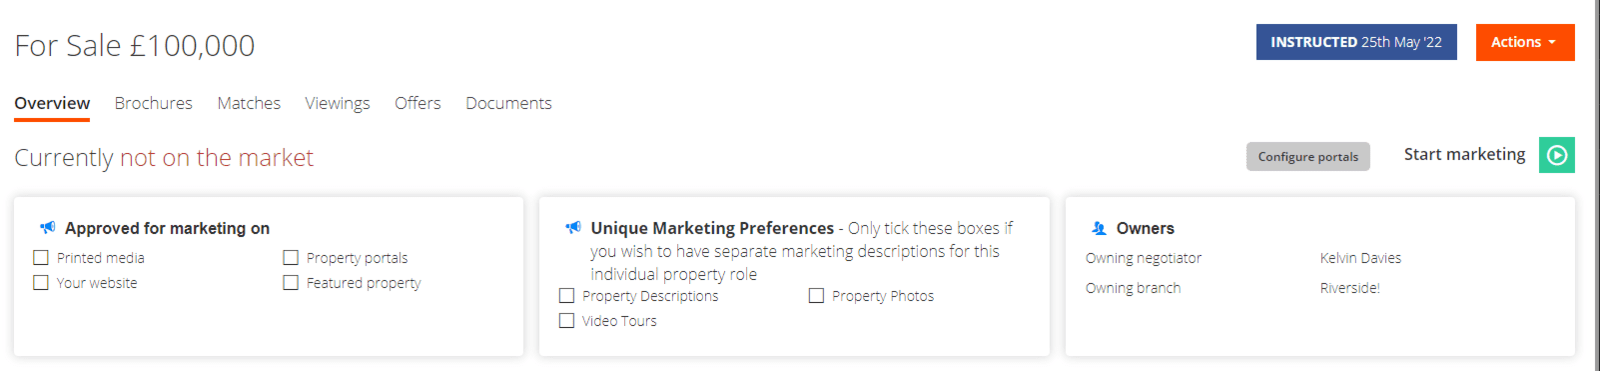Go to the Viewings tab
This screenshot has height=371, width=1600.
337,103
